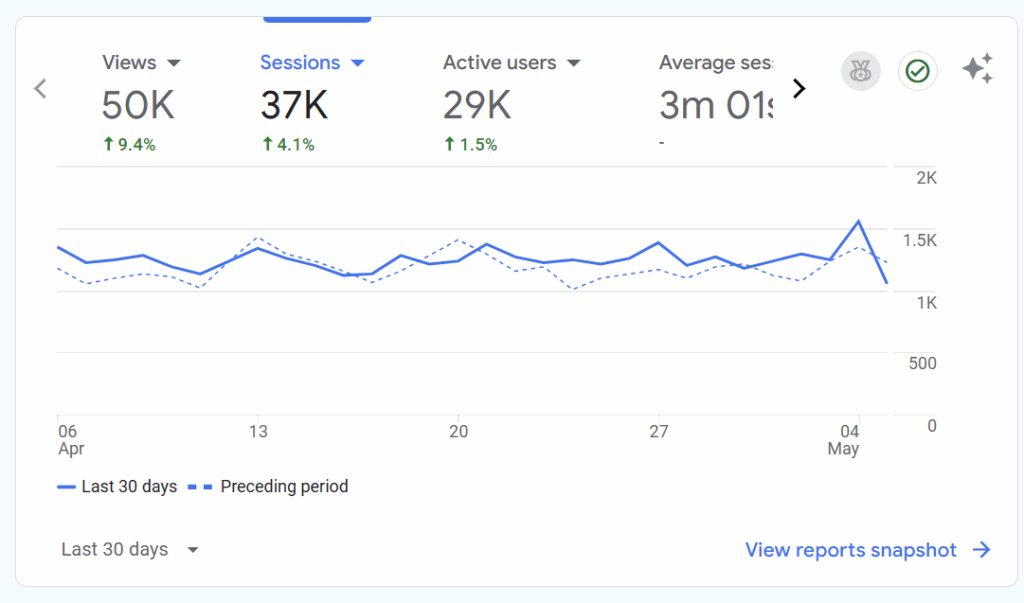Open the Last 30 days date range dropdown
The width and height of the screenshot is (1024, 603).
[130, 550]
